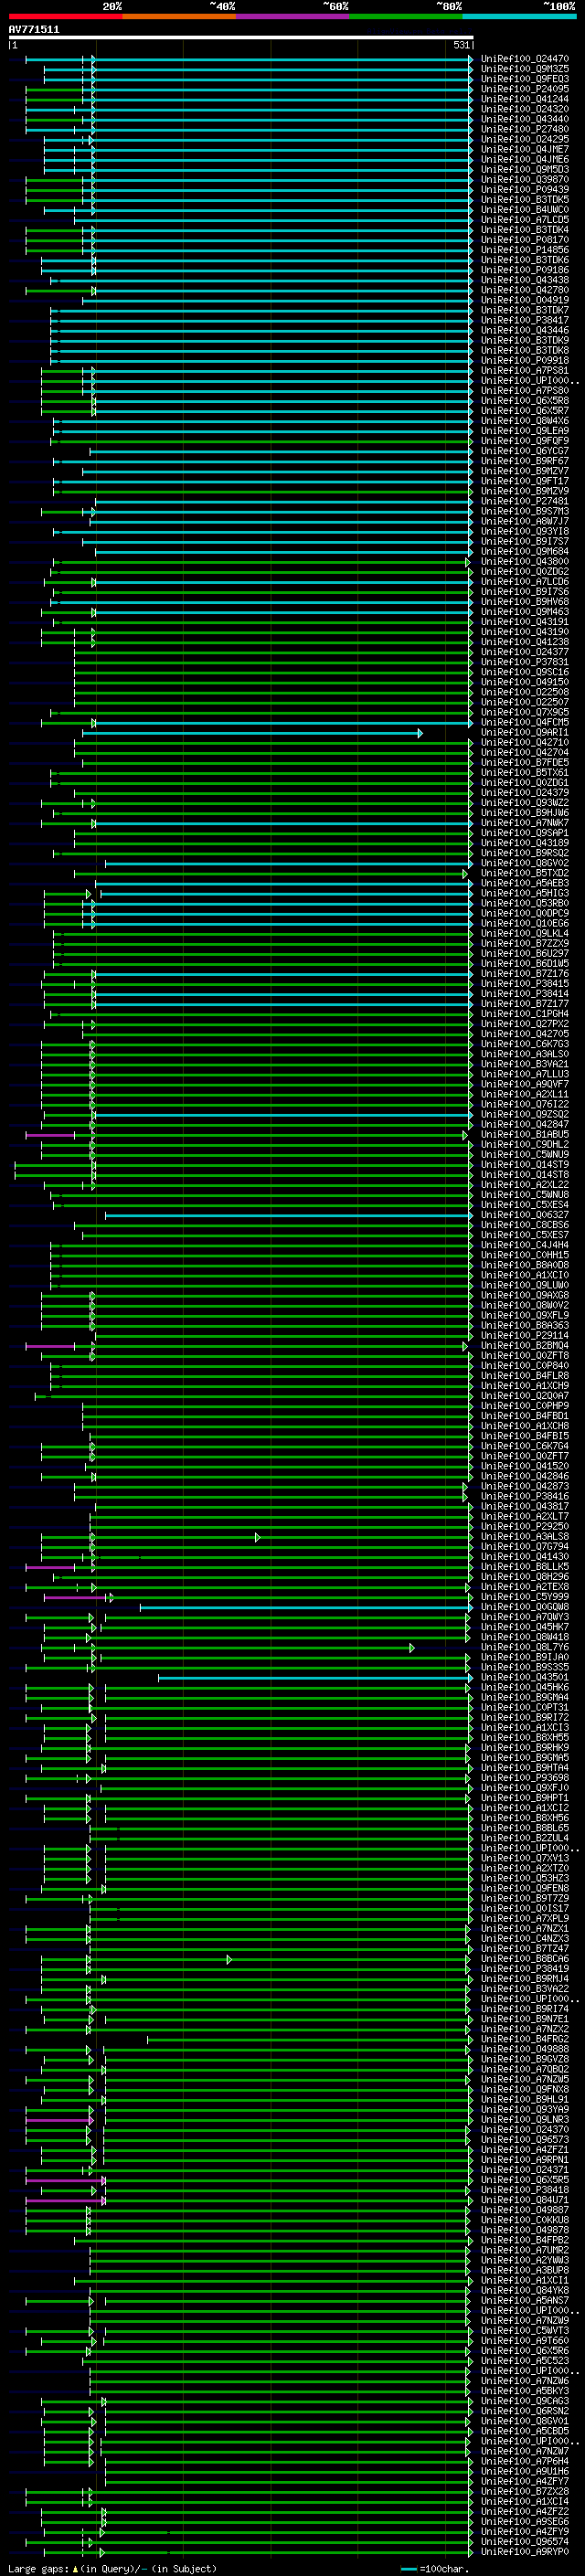Click the orange ~40% identity legend segment
The image size is (585, 2576).
179,16
